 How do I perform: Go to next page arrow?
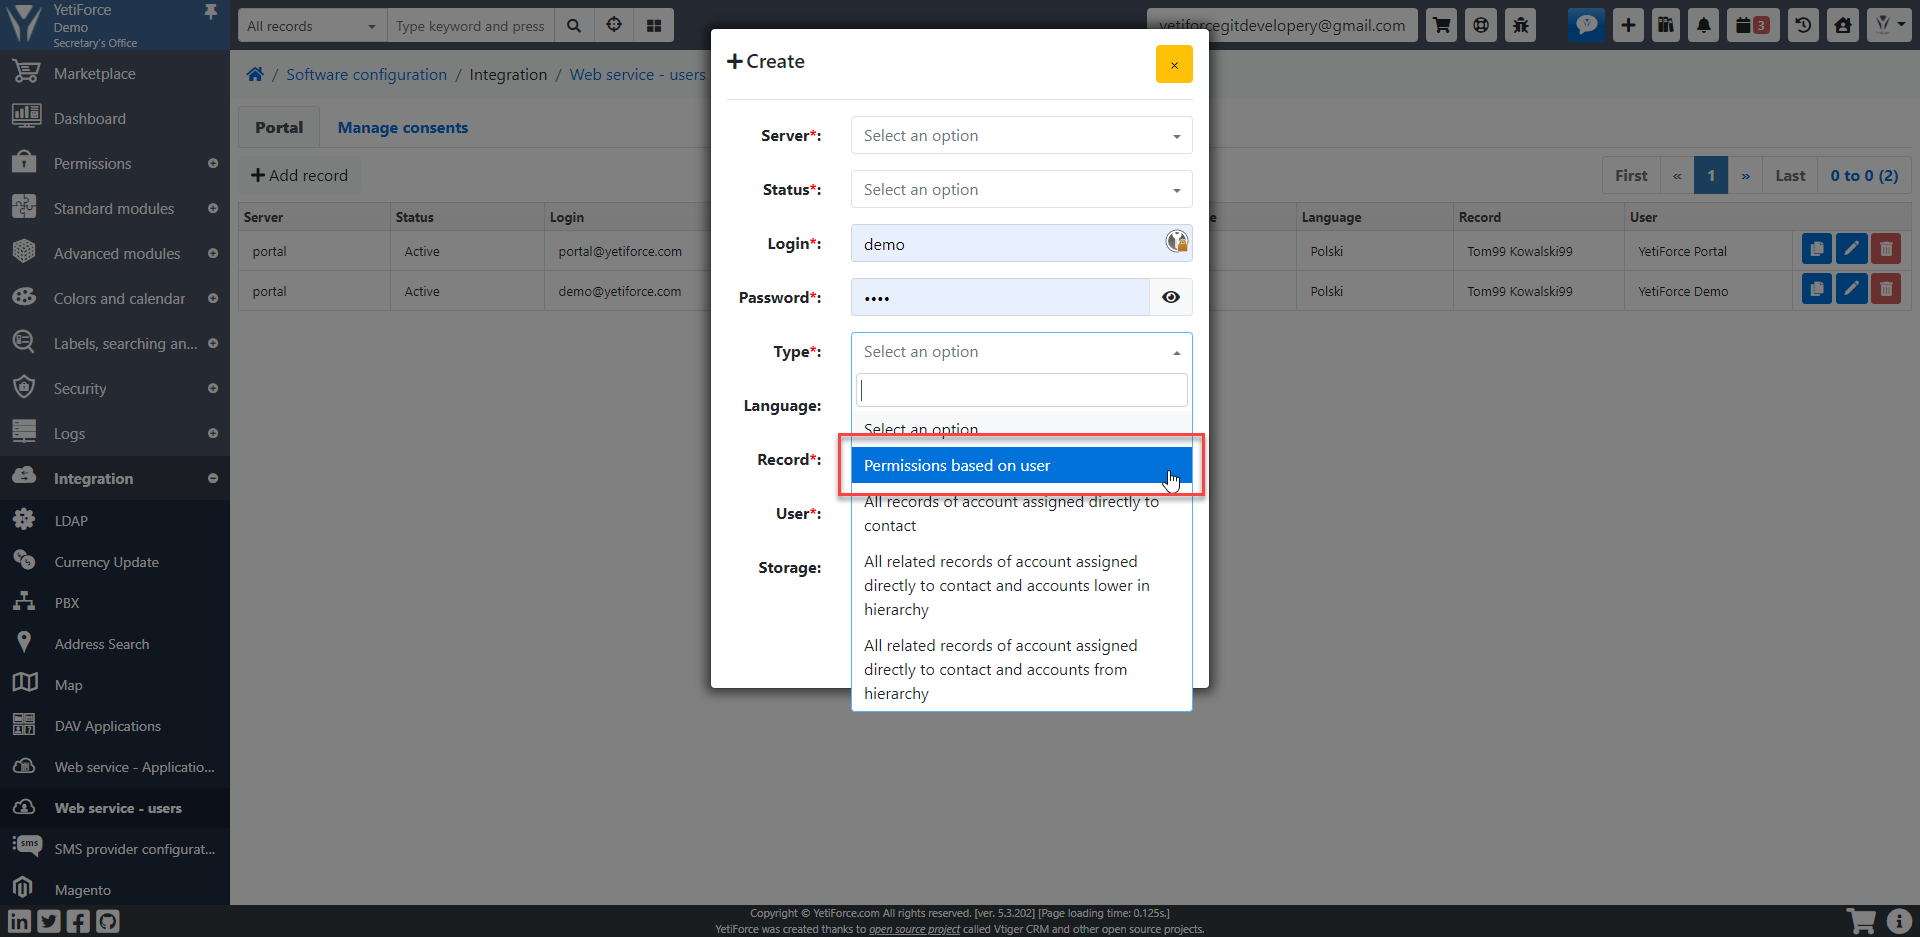[x=1745, y=175]
